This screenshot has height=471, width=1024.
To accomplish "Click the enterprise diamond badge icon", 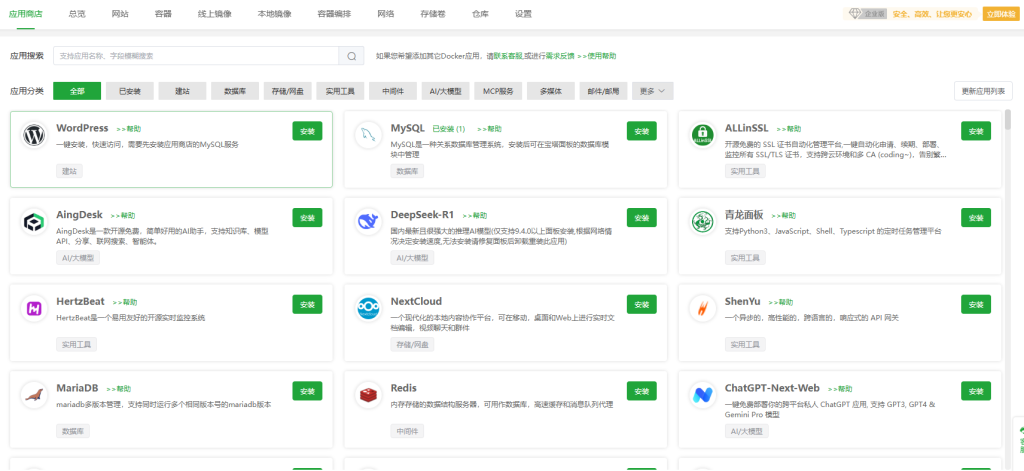I will (x=856, y=14).
